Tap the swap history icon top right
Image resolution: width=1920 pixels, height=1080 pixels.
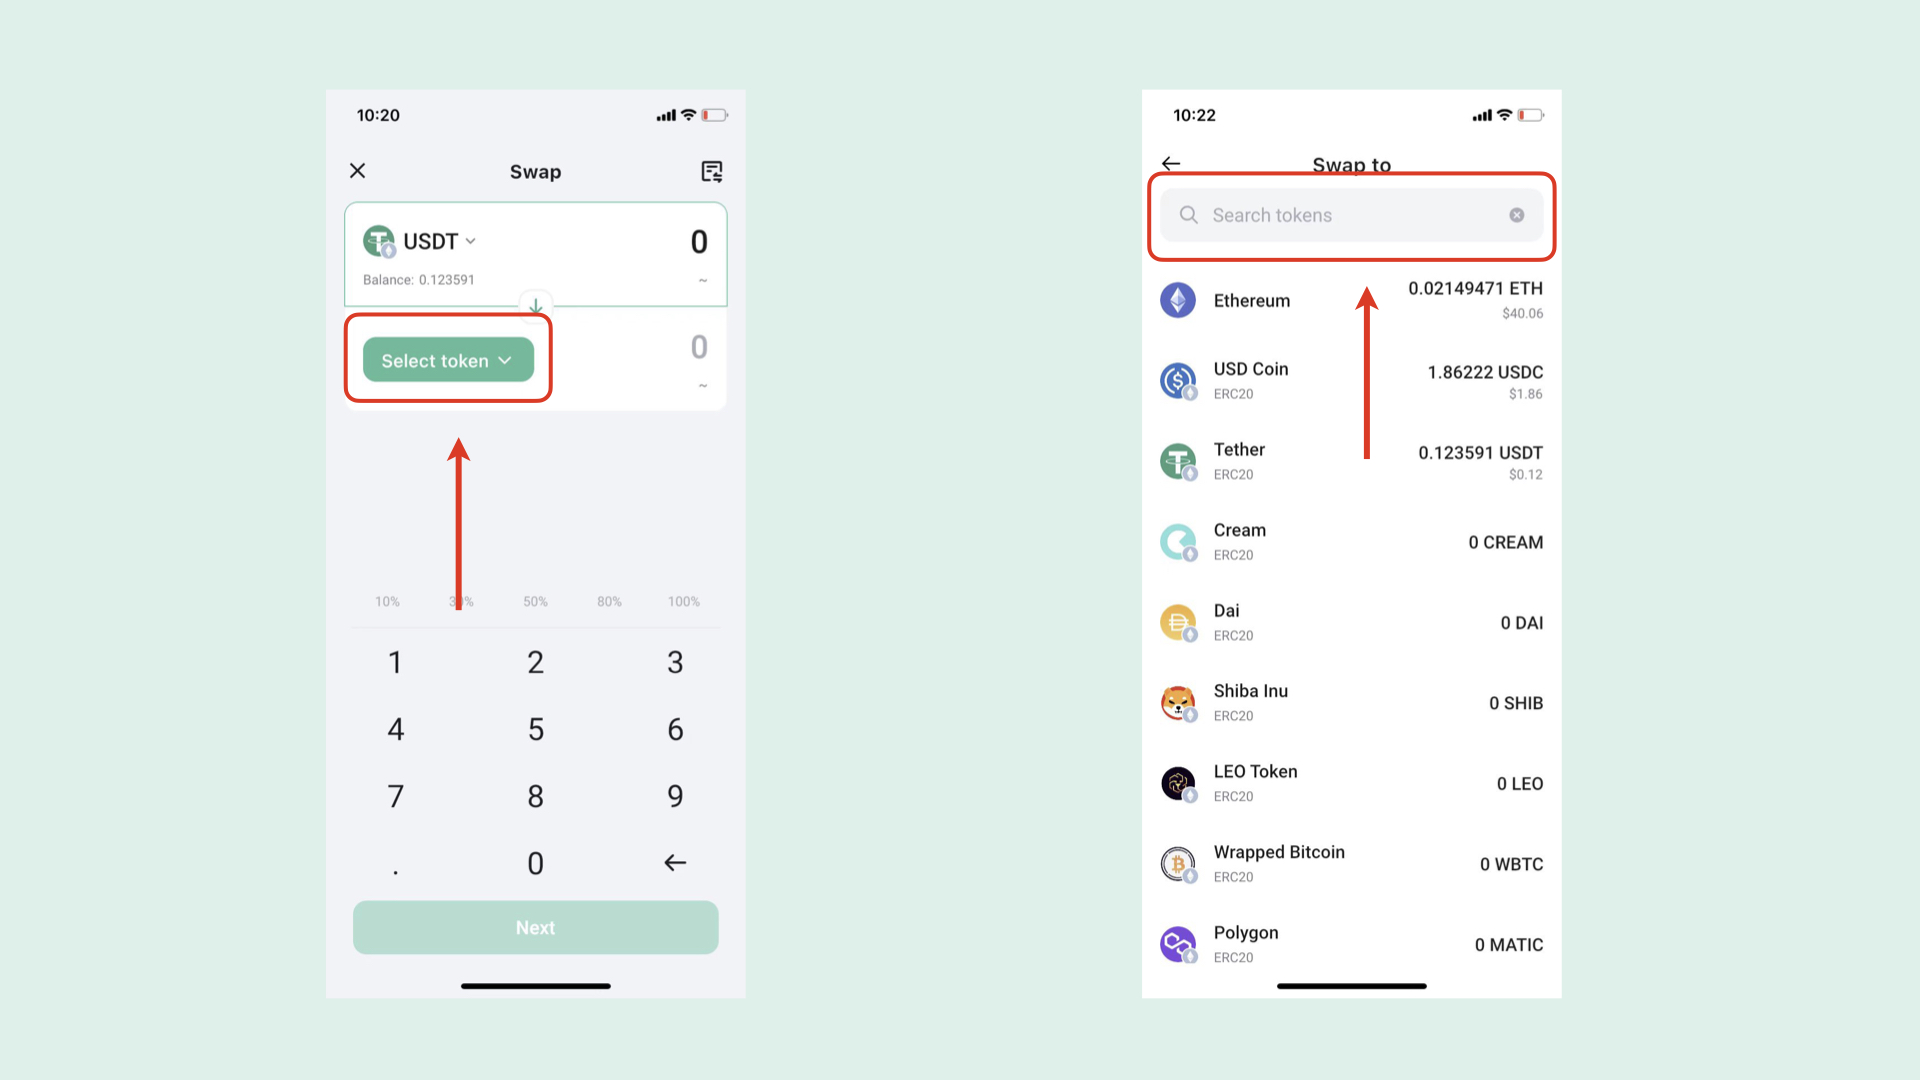point(712,171)
